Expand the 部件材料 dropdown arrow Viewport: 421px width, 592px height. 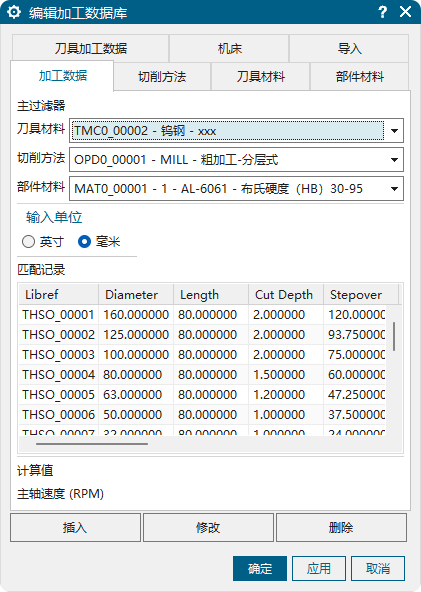(x=394, y=188)
